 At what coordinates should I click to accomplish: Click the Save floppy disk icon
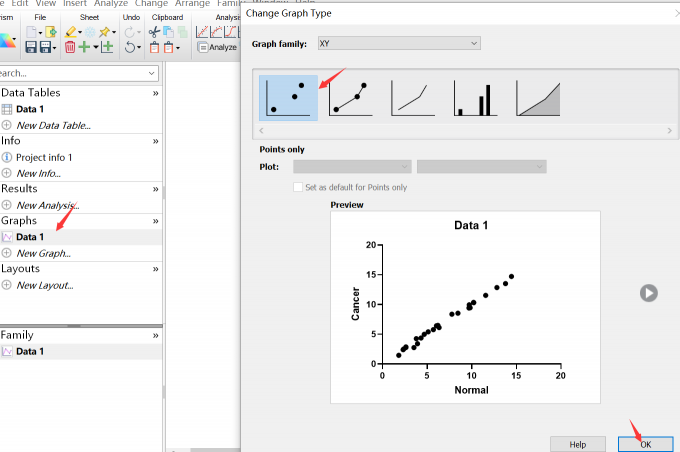click(x=31, y=47)
